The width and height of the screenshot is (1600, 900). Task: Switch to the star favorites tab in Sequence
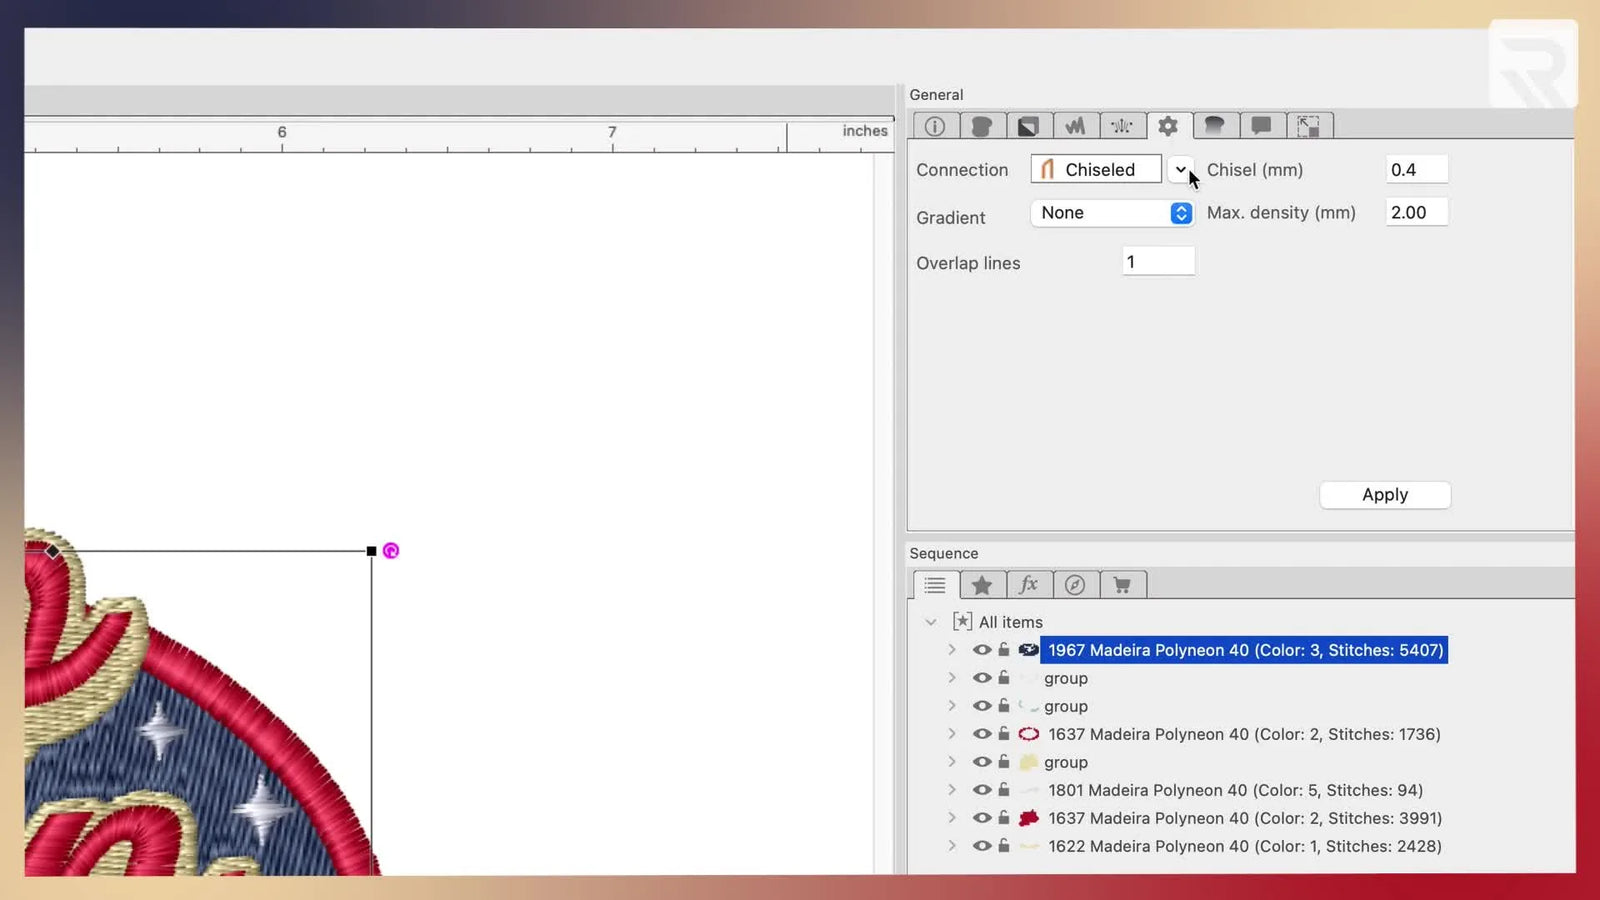(982, 585)
